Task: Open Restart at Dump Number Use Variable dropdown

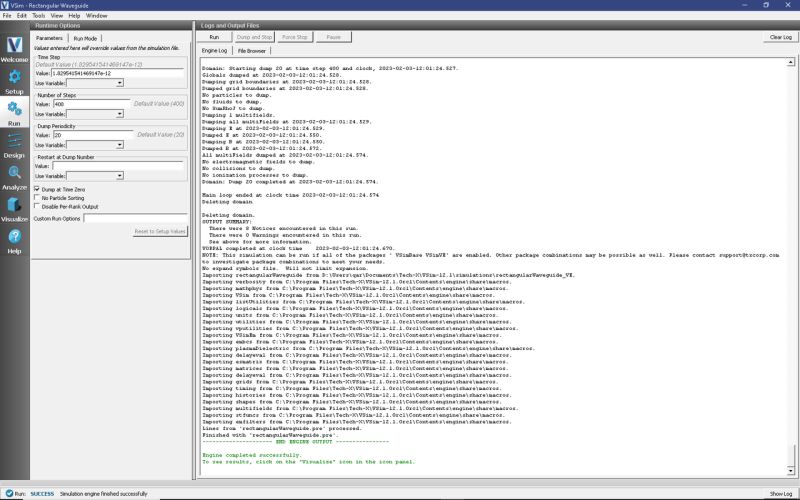Action: pos(95,176)
